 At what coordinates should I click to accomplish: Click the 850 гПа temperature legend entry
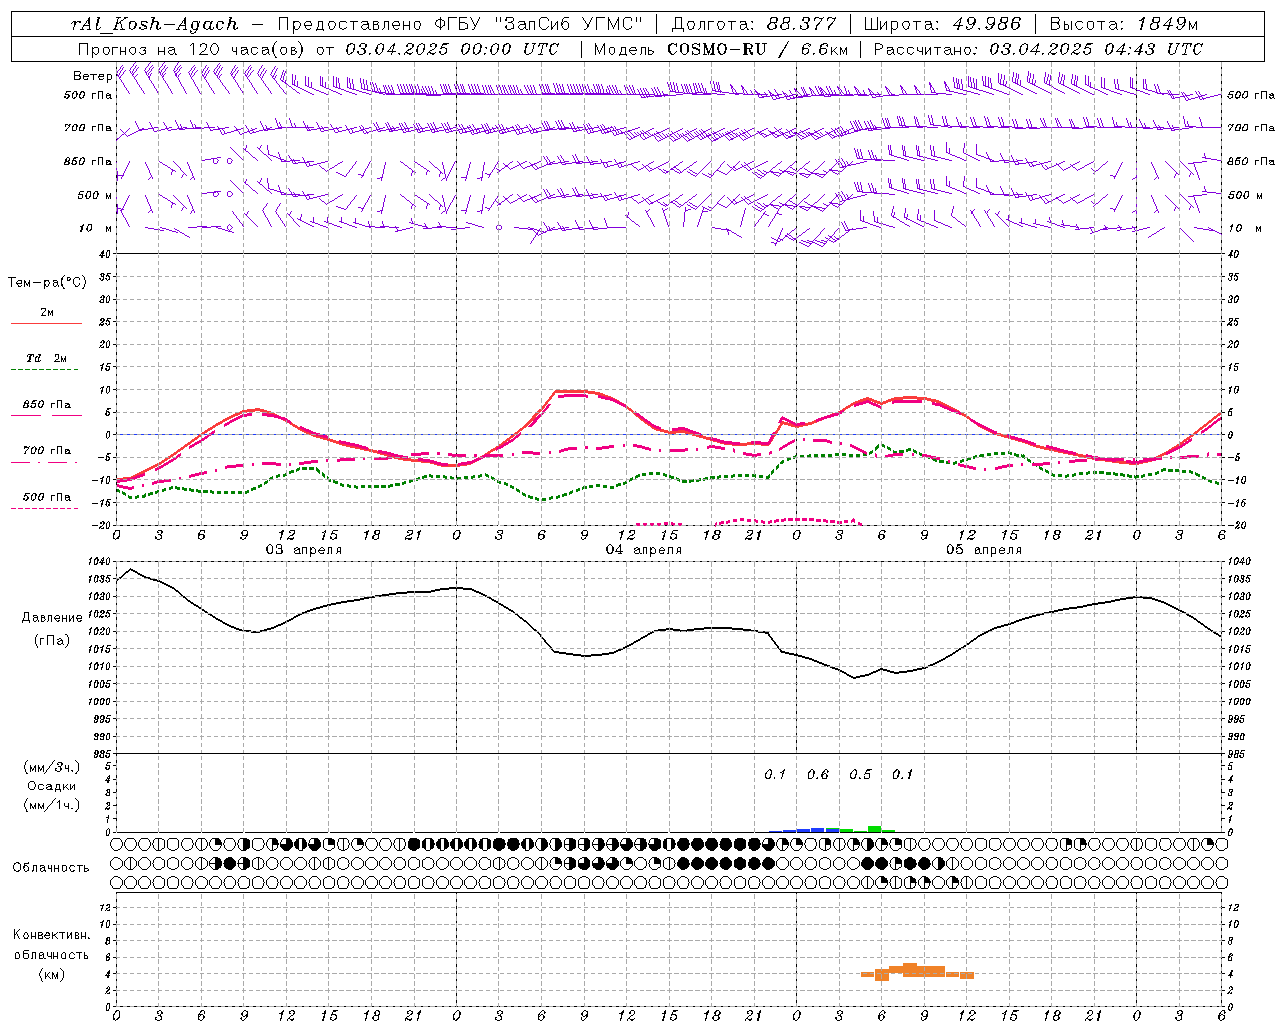(46, 405)
